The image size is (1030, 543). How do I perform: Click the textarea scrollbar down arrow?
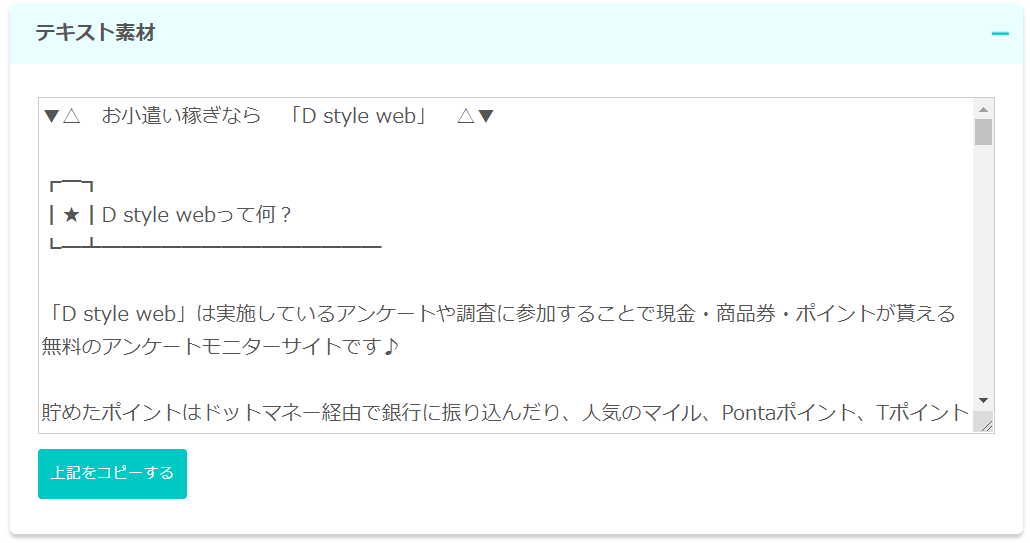983,401
